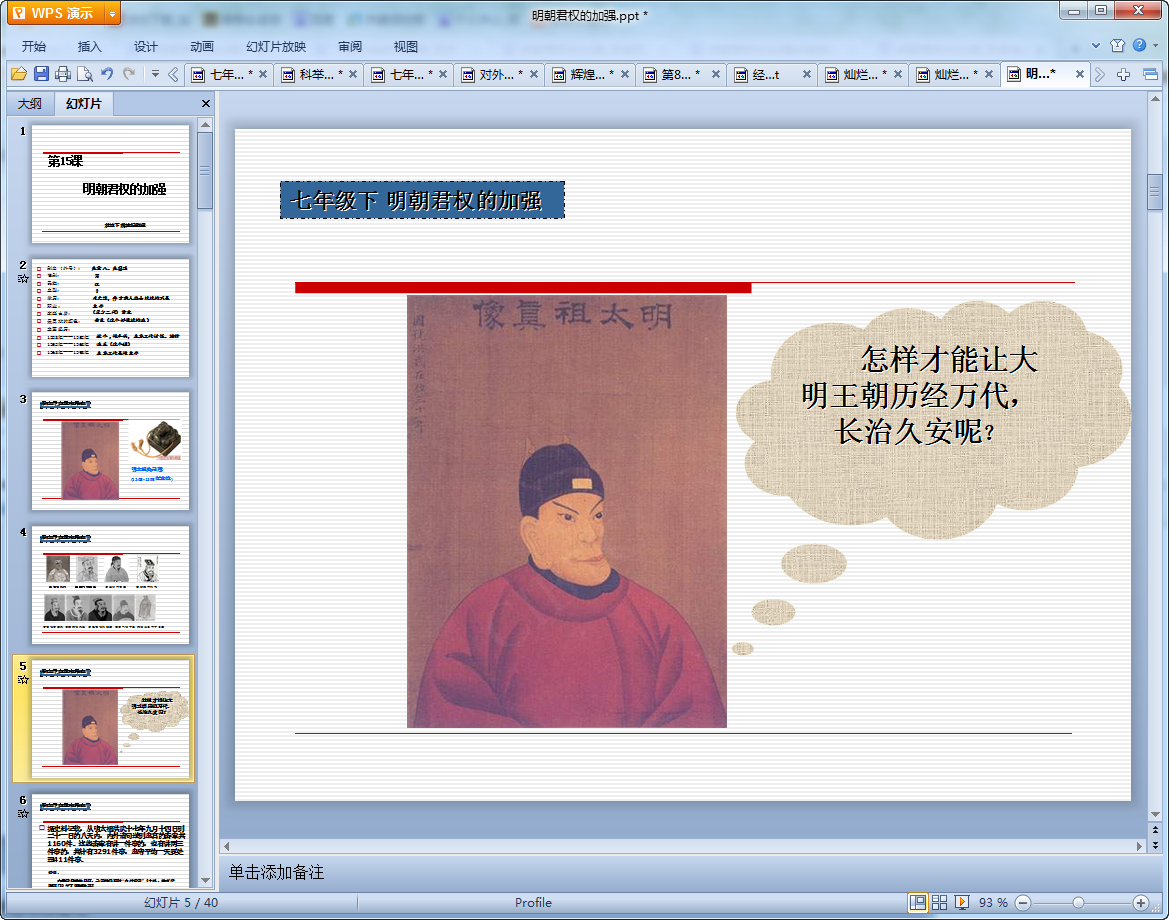Close the 经...t document tab

click(x=807, y=75)
